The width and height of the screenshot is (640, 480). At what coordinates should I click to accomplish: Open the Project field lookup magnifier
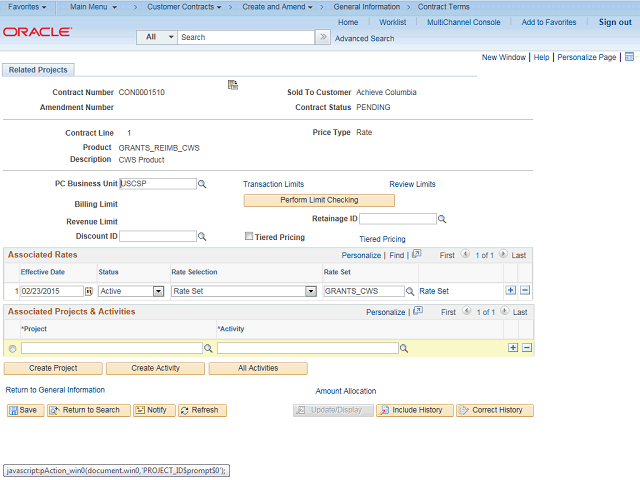(208, 348)
